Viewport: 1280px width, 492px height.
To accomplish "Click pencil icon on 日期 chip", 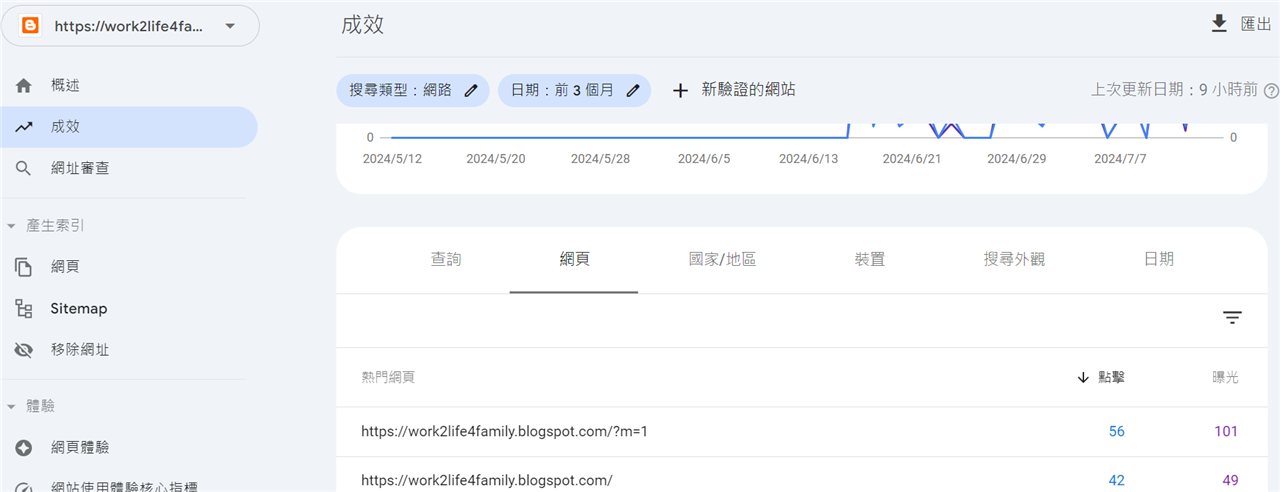I will (632, 90).
